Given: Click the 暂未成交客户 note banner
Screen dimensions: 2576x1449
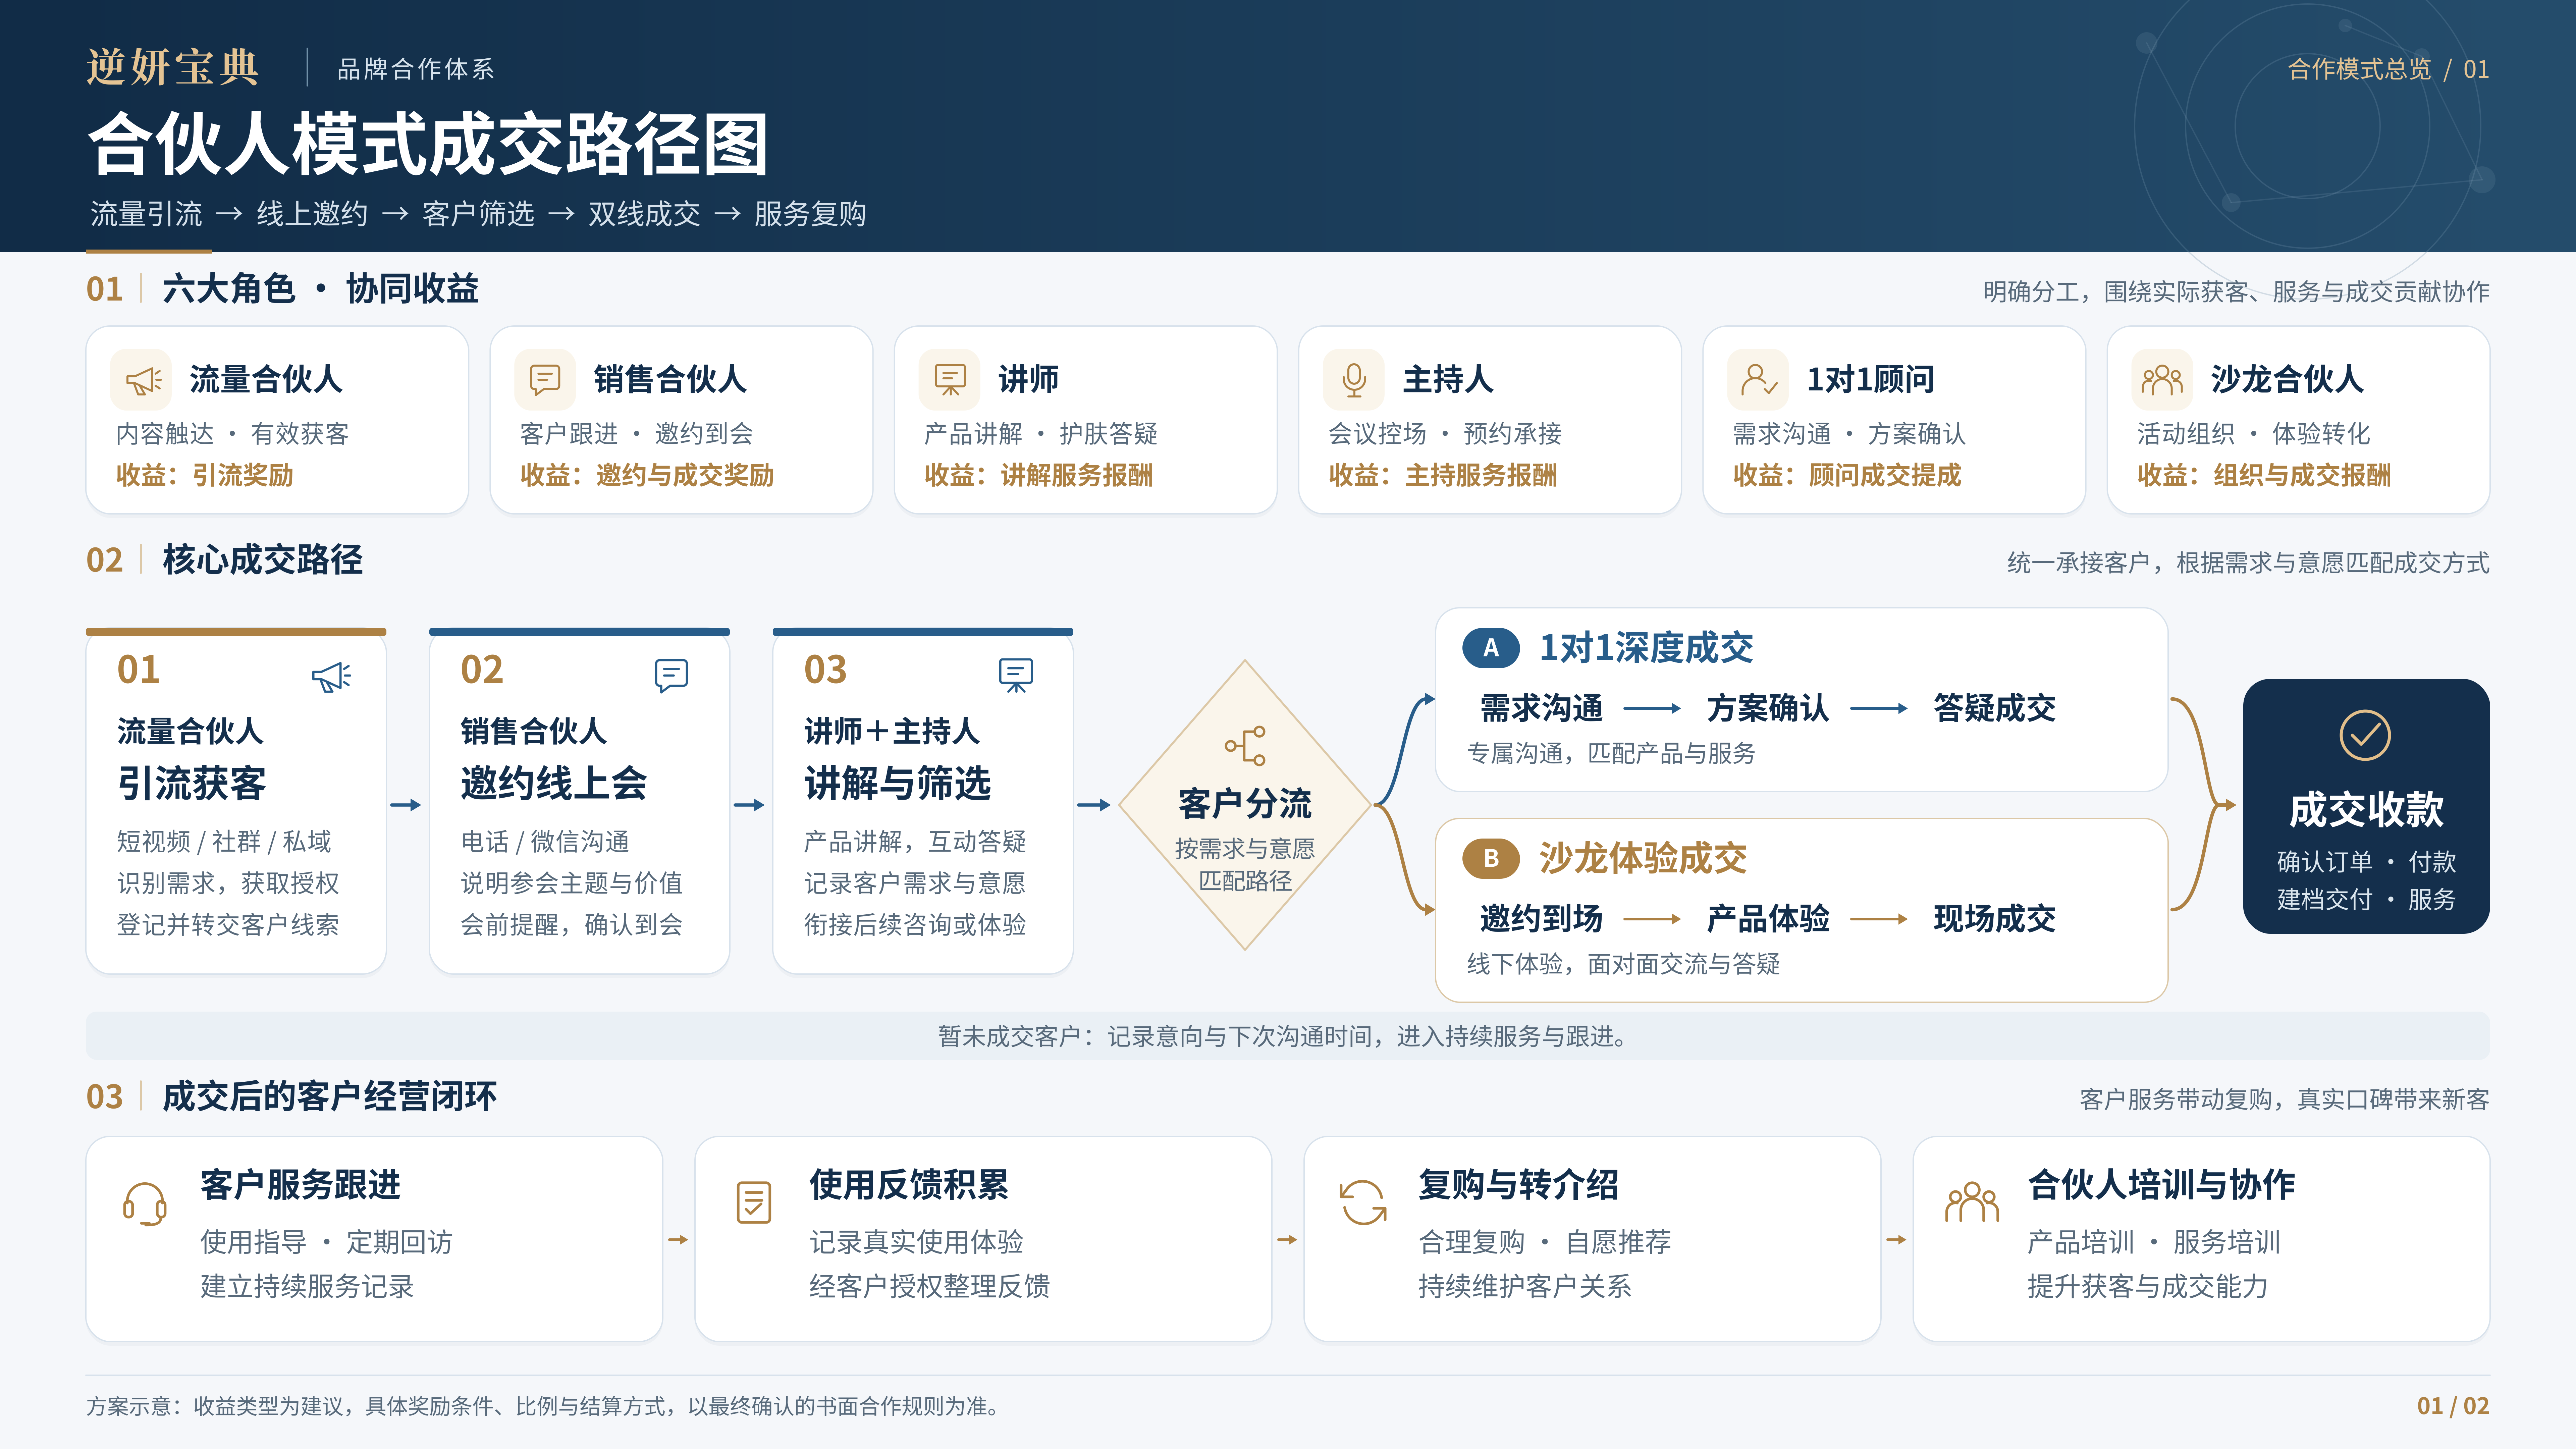Looking at the screenshot, I should point(1288,1036).
